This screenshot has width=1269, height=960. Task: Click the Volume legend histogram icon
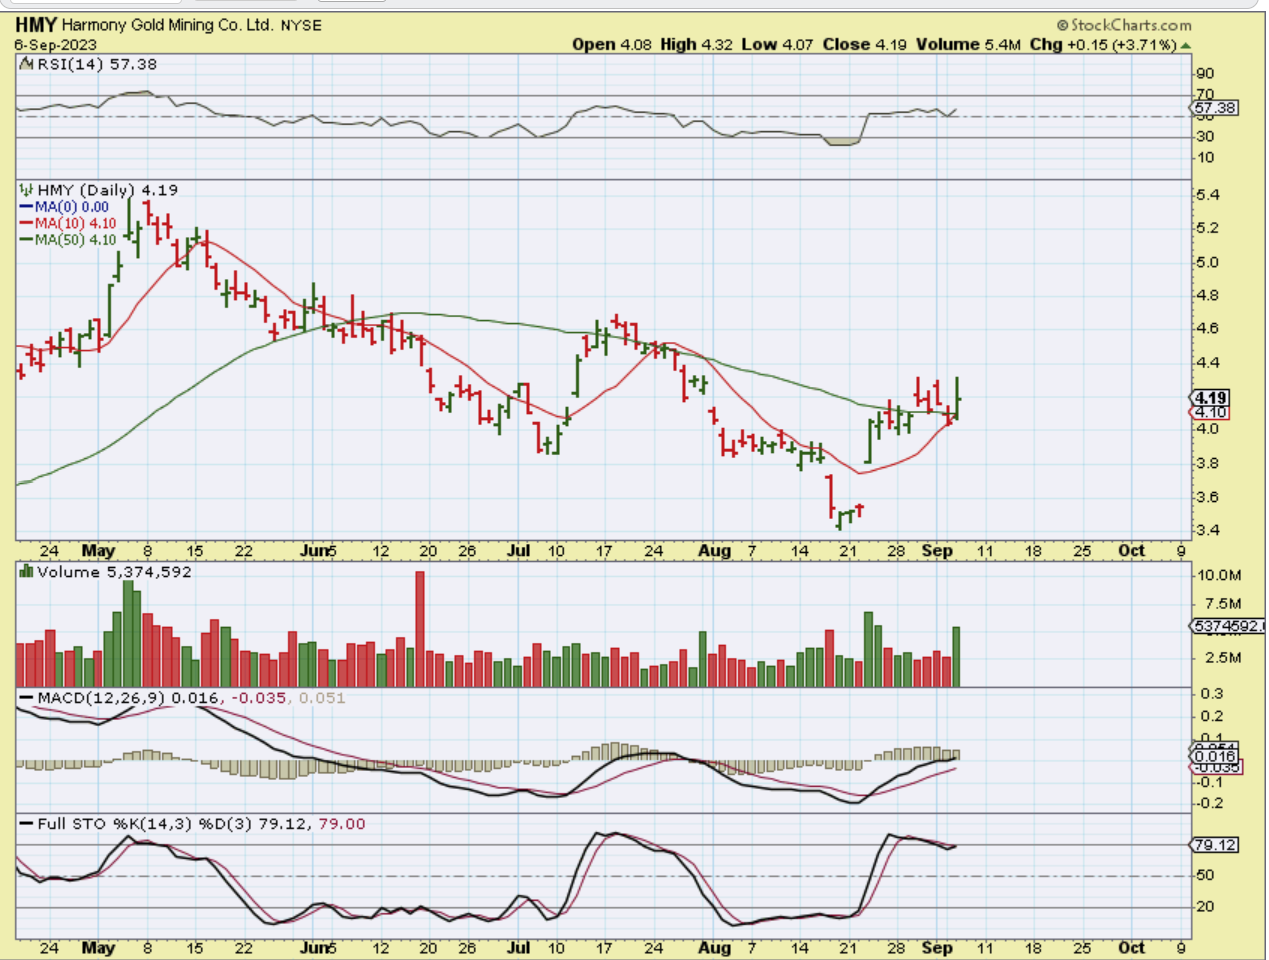(27, 572)
